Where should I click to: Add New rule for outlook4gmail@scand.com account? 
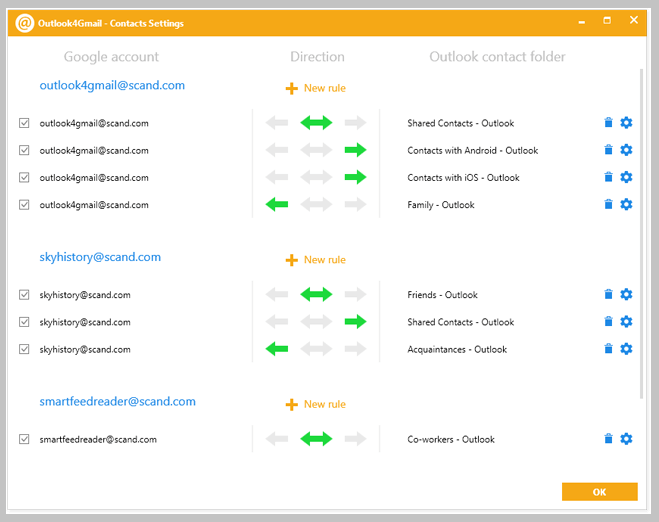(316, 88)
